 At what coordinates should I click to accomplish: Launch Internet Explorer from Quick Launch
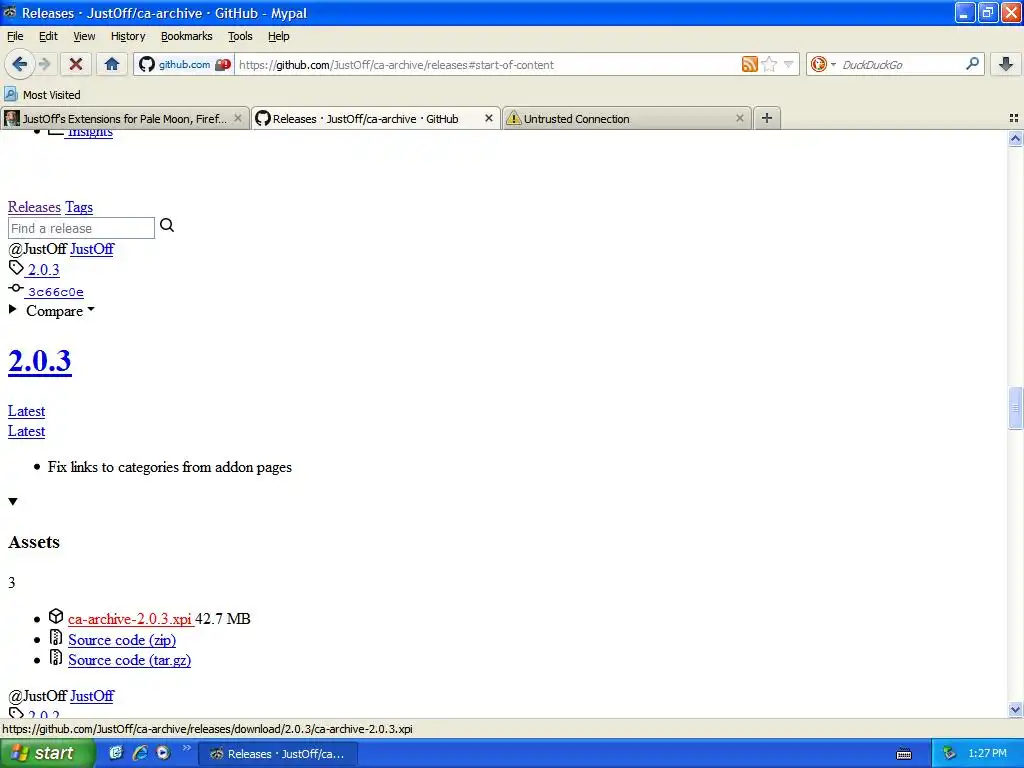pyautogui.click(x=139, y=753)
